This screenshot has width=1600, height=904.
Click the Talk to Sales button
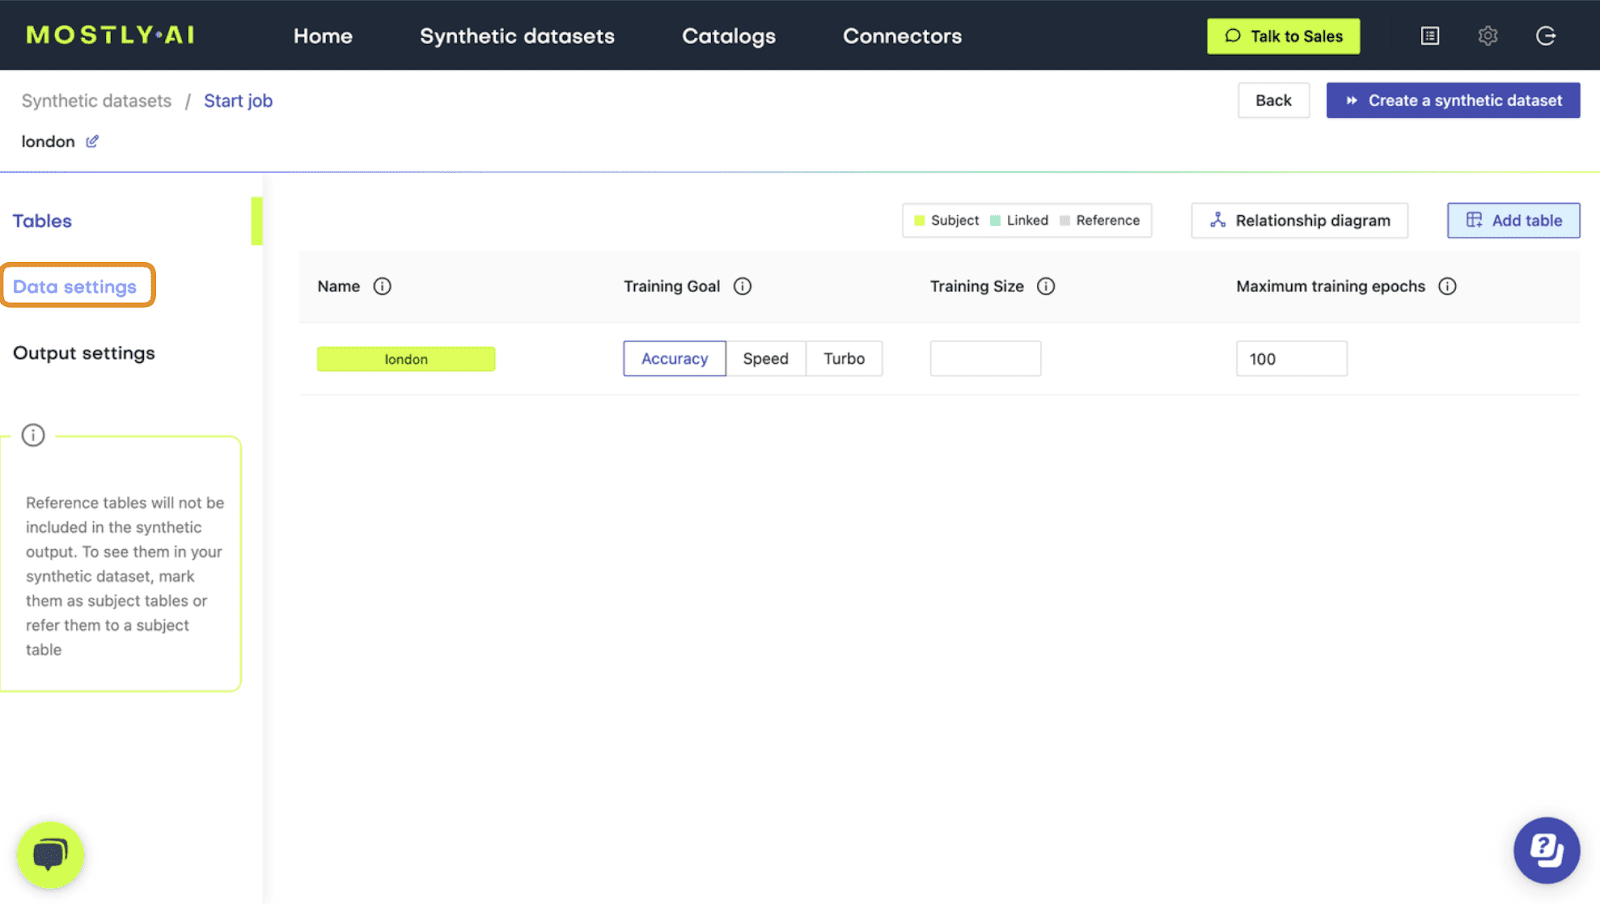(1284, 36)
